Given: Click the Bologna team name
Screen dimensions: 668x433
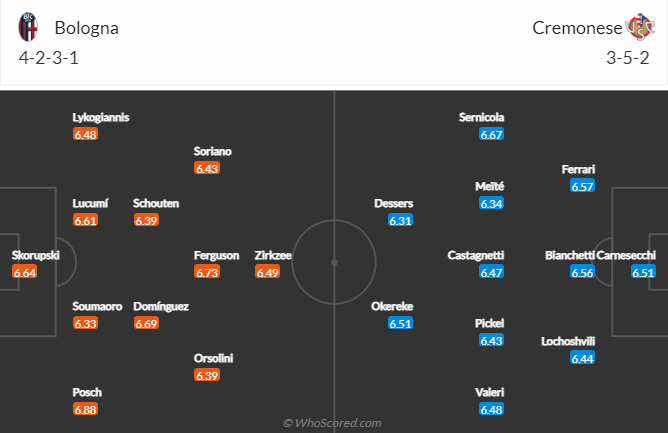Looking at the screenshot, I should point(87,28).
